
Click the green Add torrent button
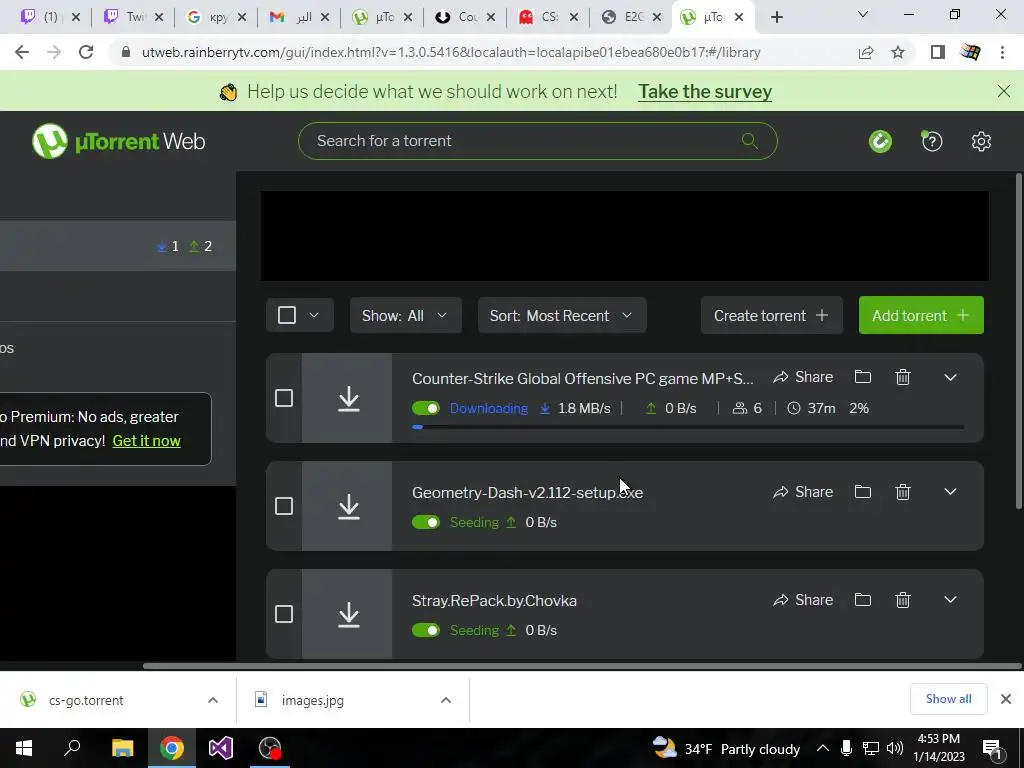(x=921, y=315)
